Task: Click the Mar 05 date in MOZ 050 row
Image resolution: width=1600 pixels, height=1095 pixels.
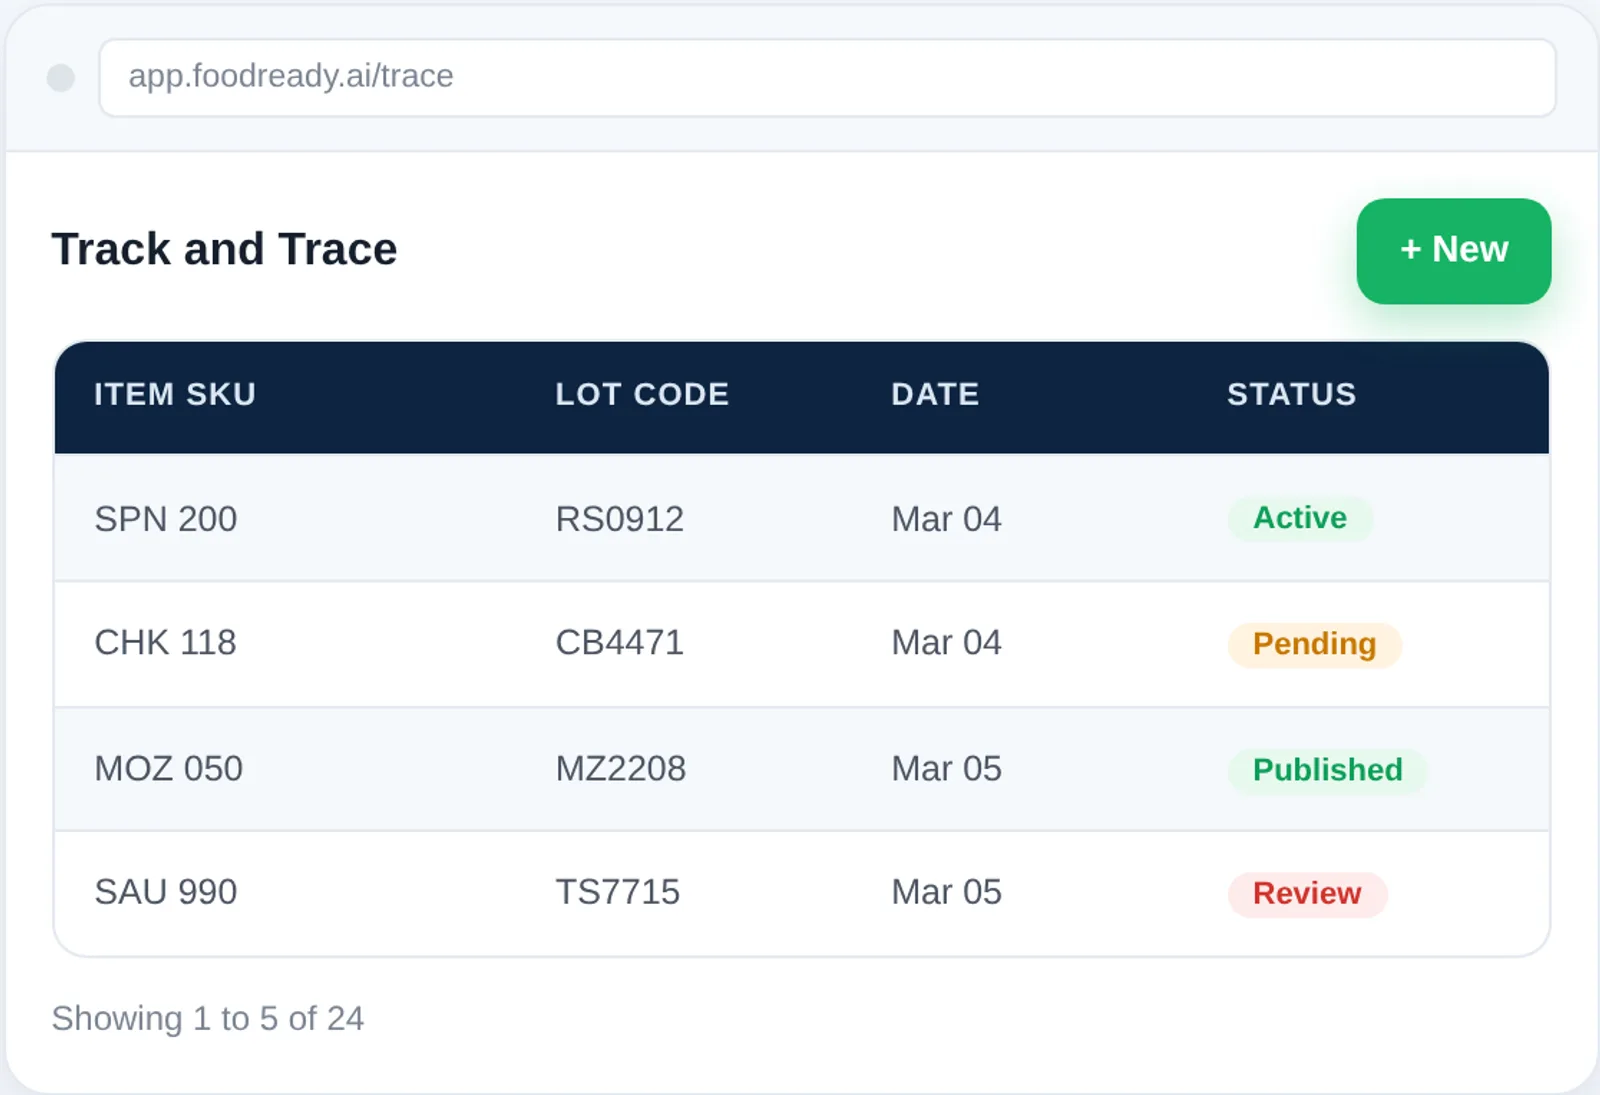Action: coord(946,768)
